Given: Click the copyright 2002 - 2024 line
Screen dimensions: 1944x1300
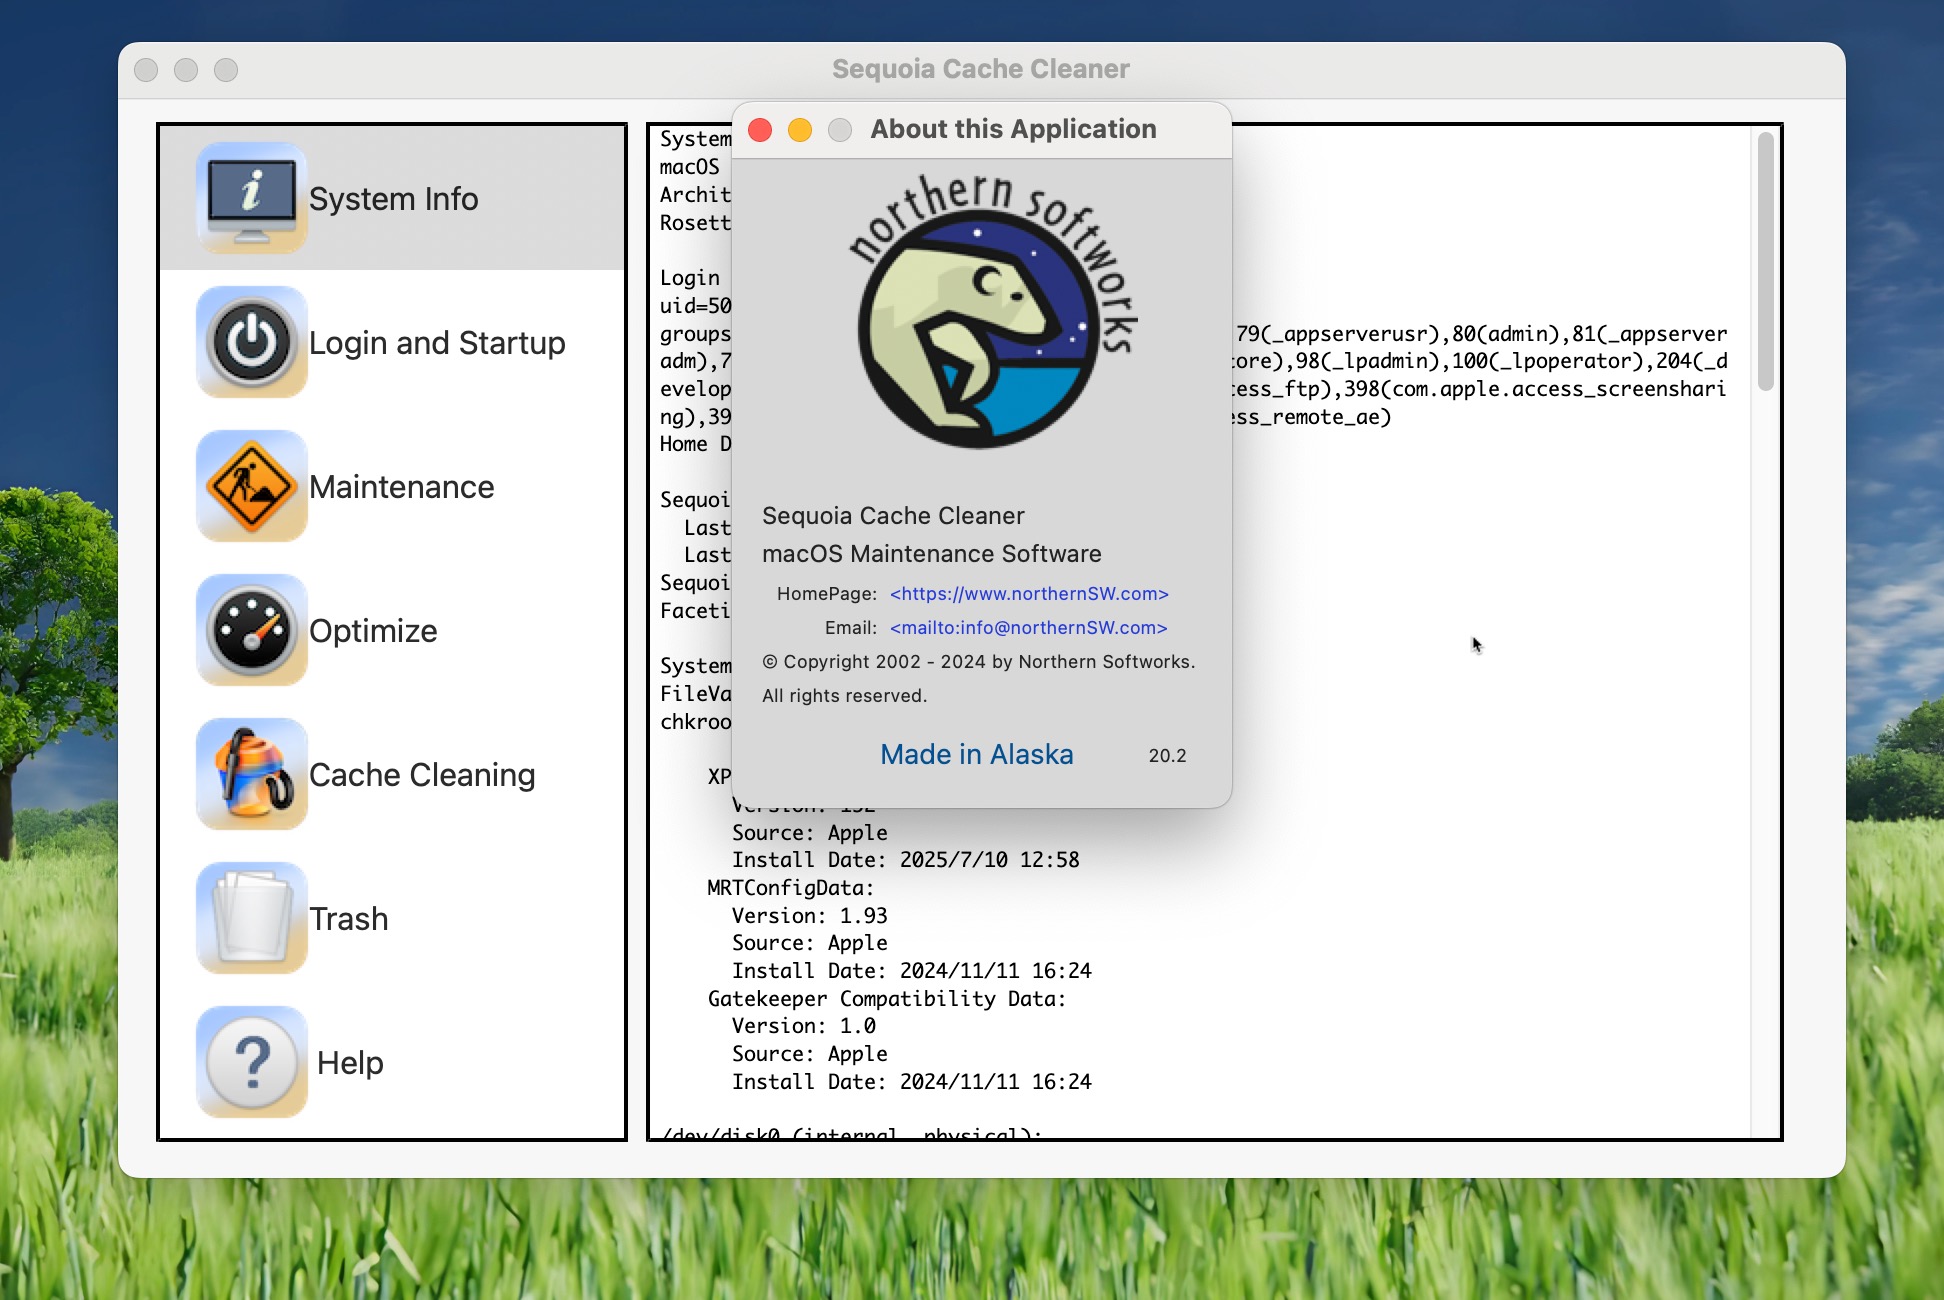Looking at the screenshot, I should click(979, 662).
